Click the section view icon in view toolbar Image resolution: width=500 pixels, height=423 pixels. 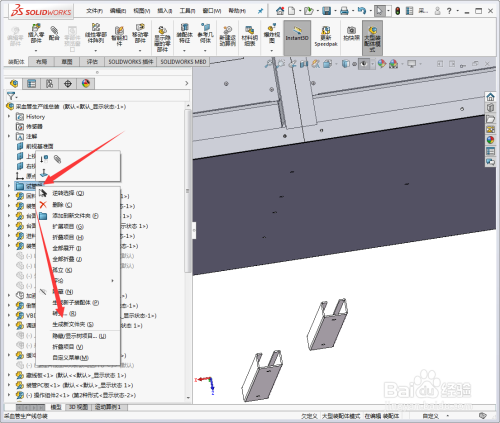(x=304, y=63)
